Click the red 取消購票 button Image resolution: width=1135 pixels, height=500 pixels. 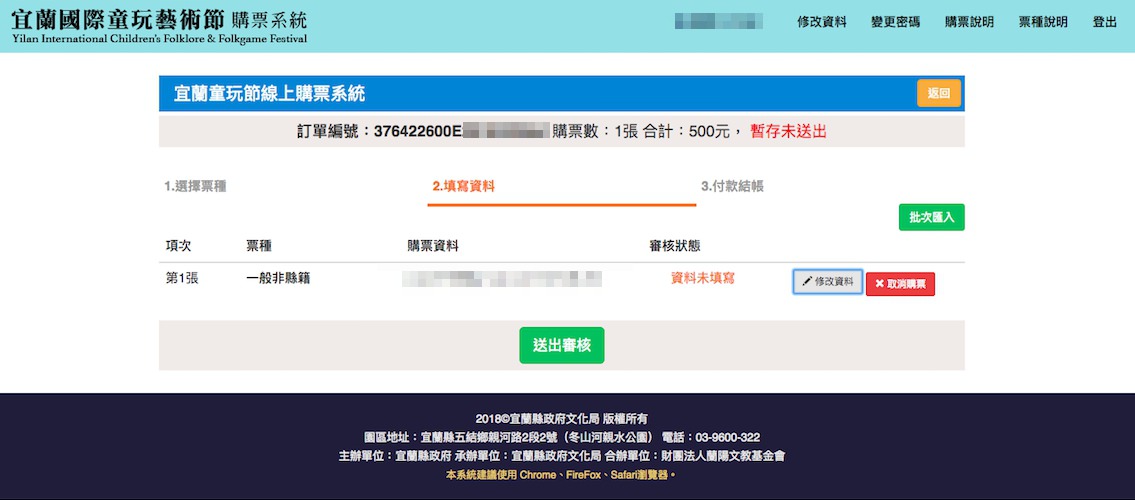(900, 284)
